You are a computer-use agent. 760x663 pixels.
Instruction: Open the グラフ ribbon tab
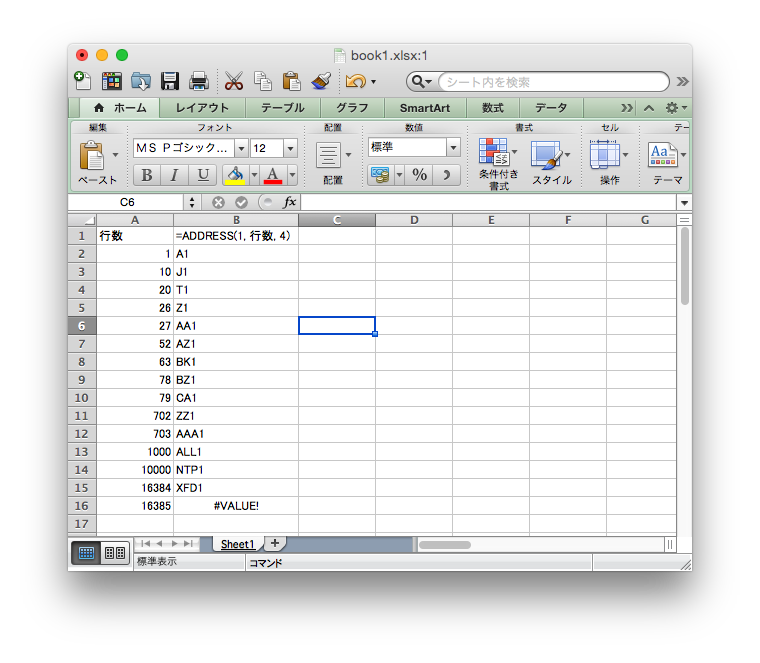352,108
